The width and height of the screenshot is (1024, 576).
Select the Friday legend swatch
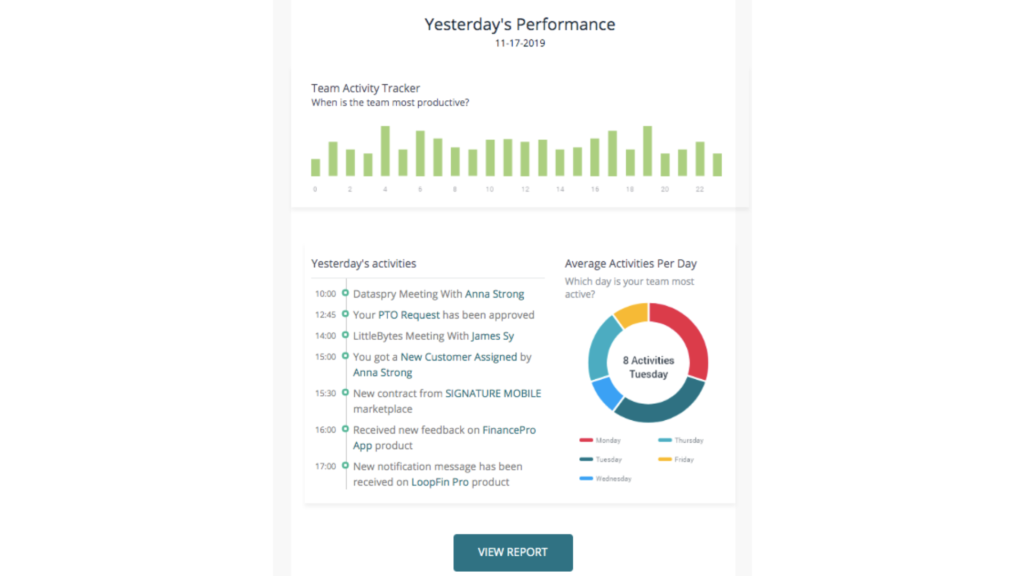click(665, 459)
